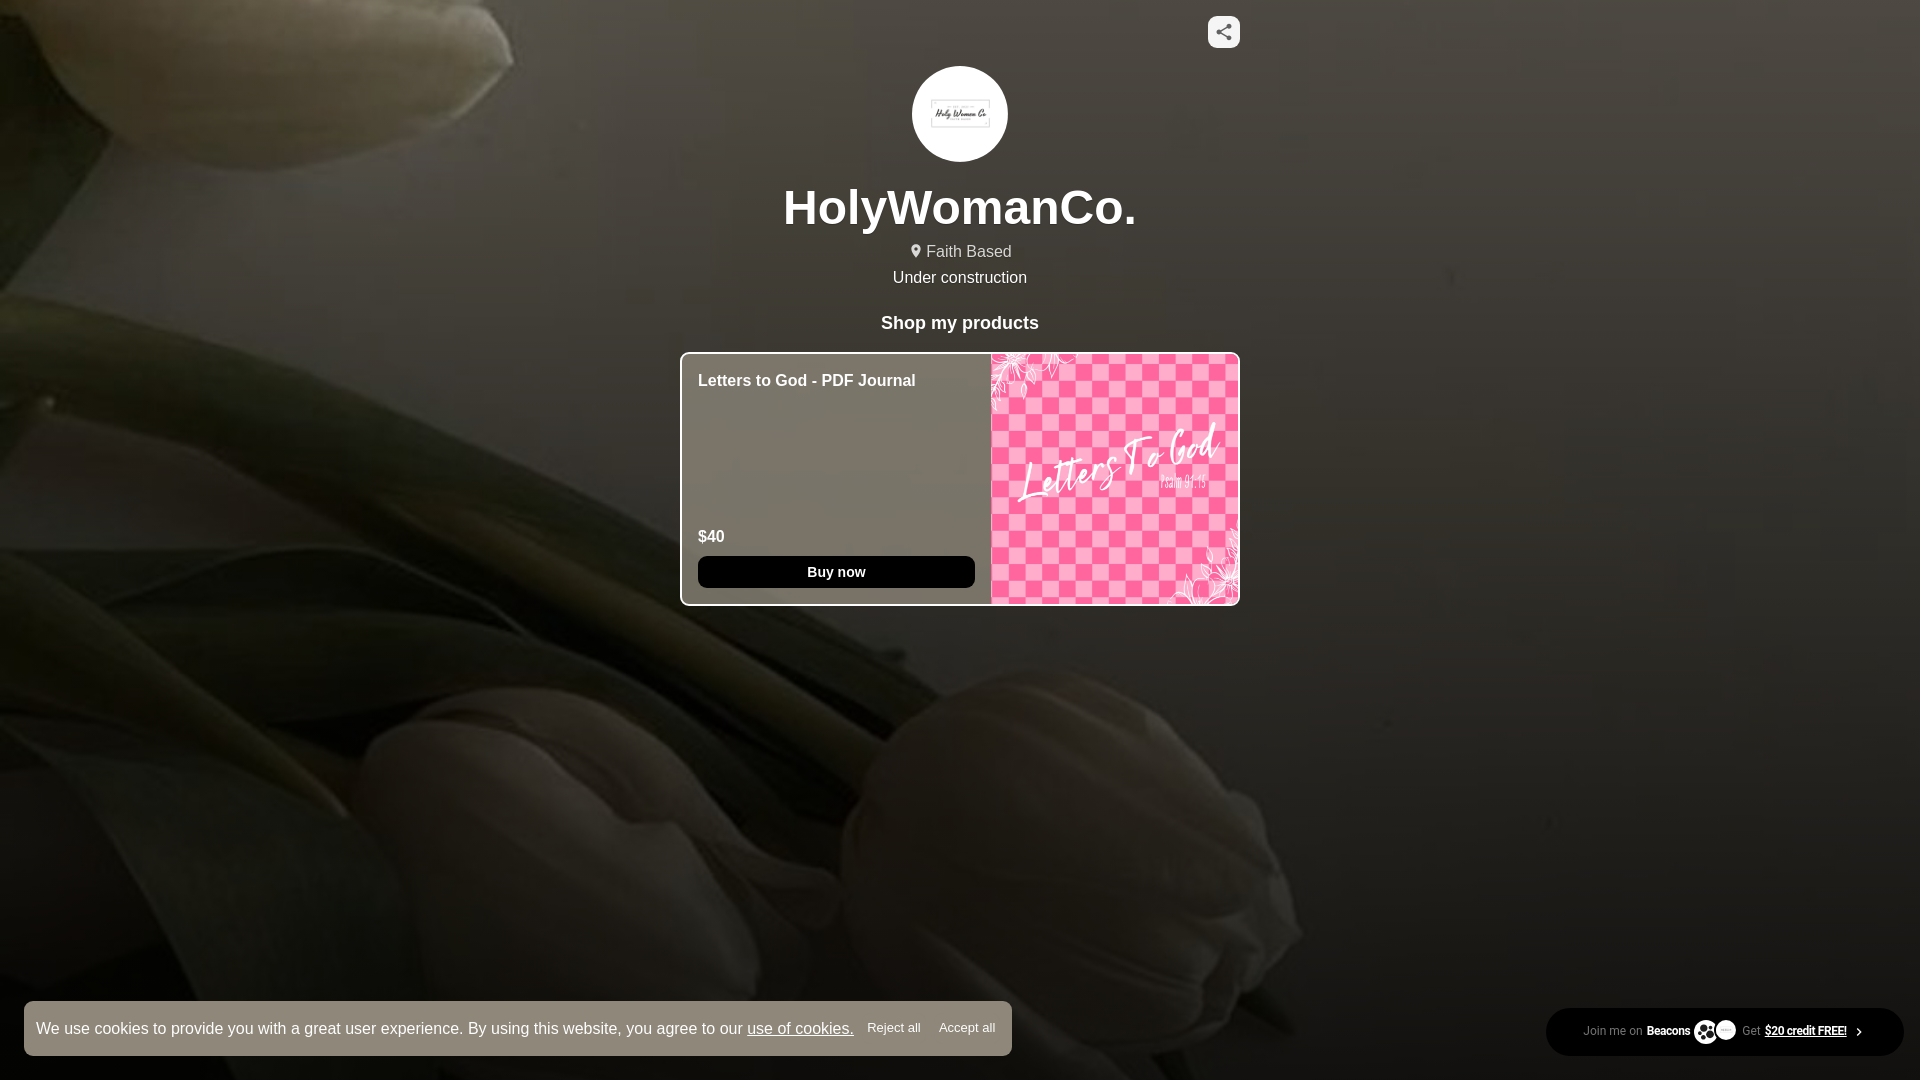Click the Shop my products heading
The image size is (1920, 1080).
[960, 323]
